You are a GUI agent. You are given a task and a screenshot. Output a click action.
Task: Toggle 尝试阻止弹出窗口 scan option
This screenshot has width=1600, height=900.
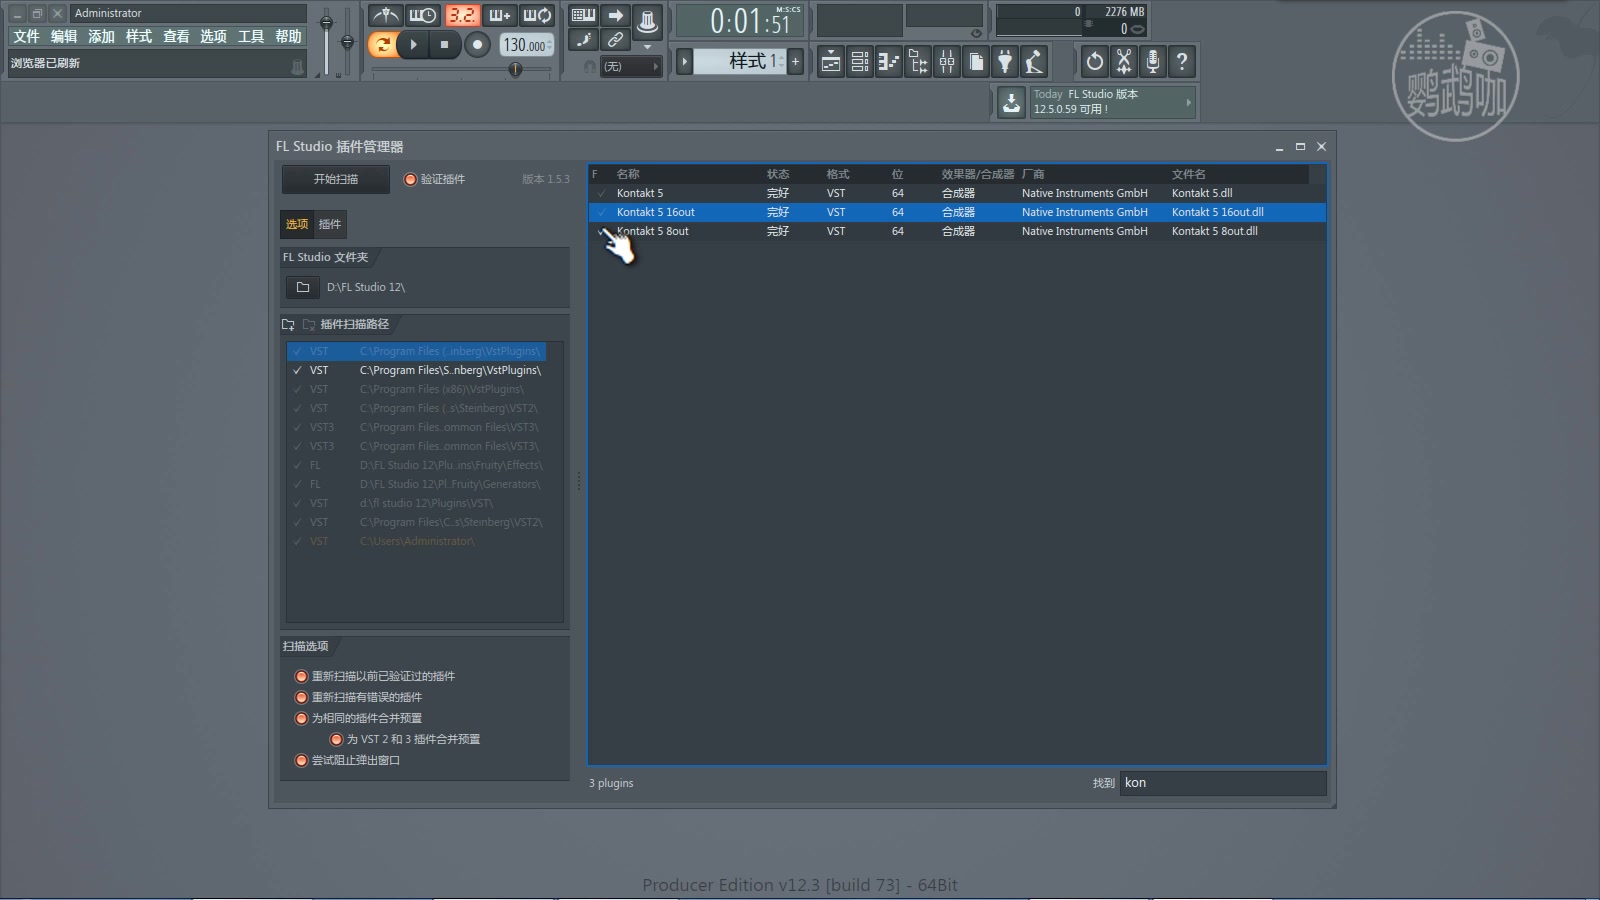point(301,760)
